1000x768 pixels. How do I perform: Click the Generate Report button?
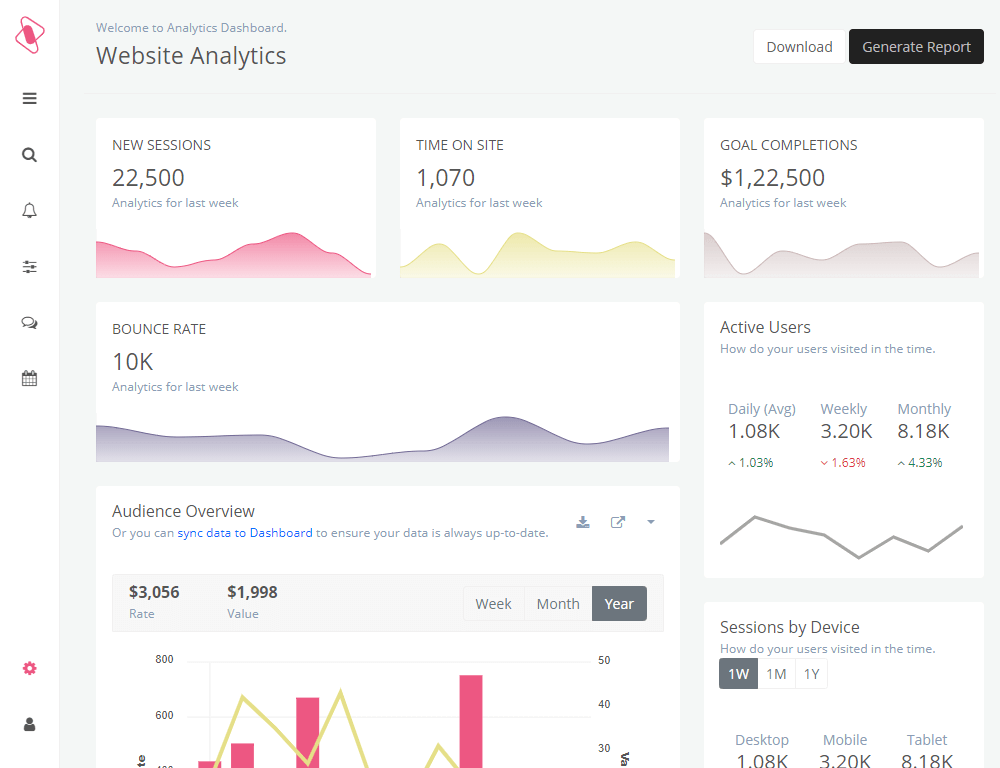(x=916, y=47)
